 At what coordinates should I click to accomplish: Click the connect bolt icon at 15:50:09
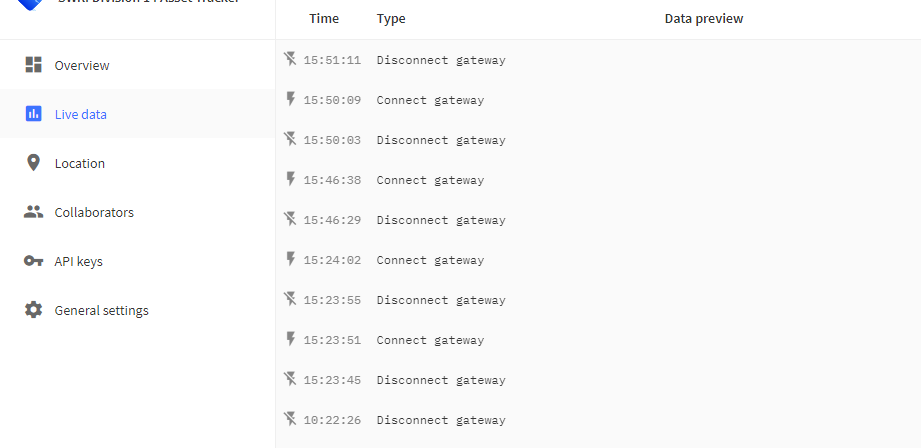290,99
